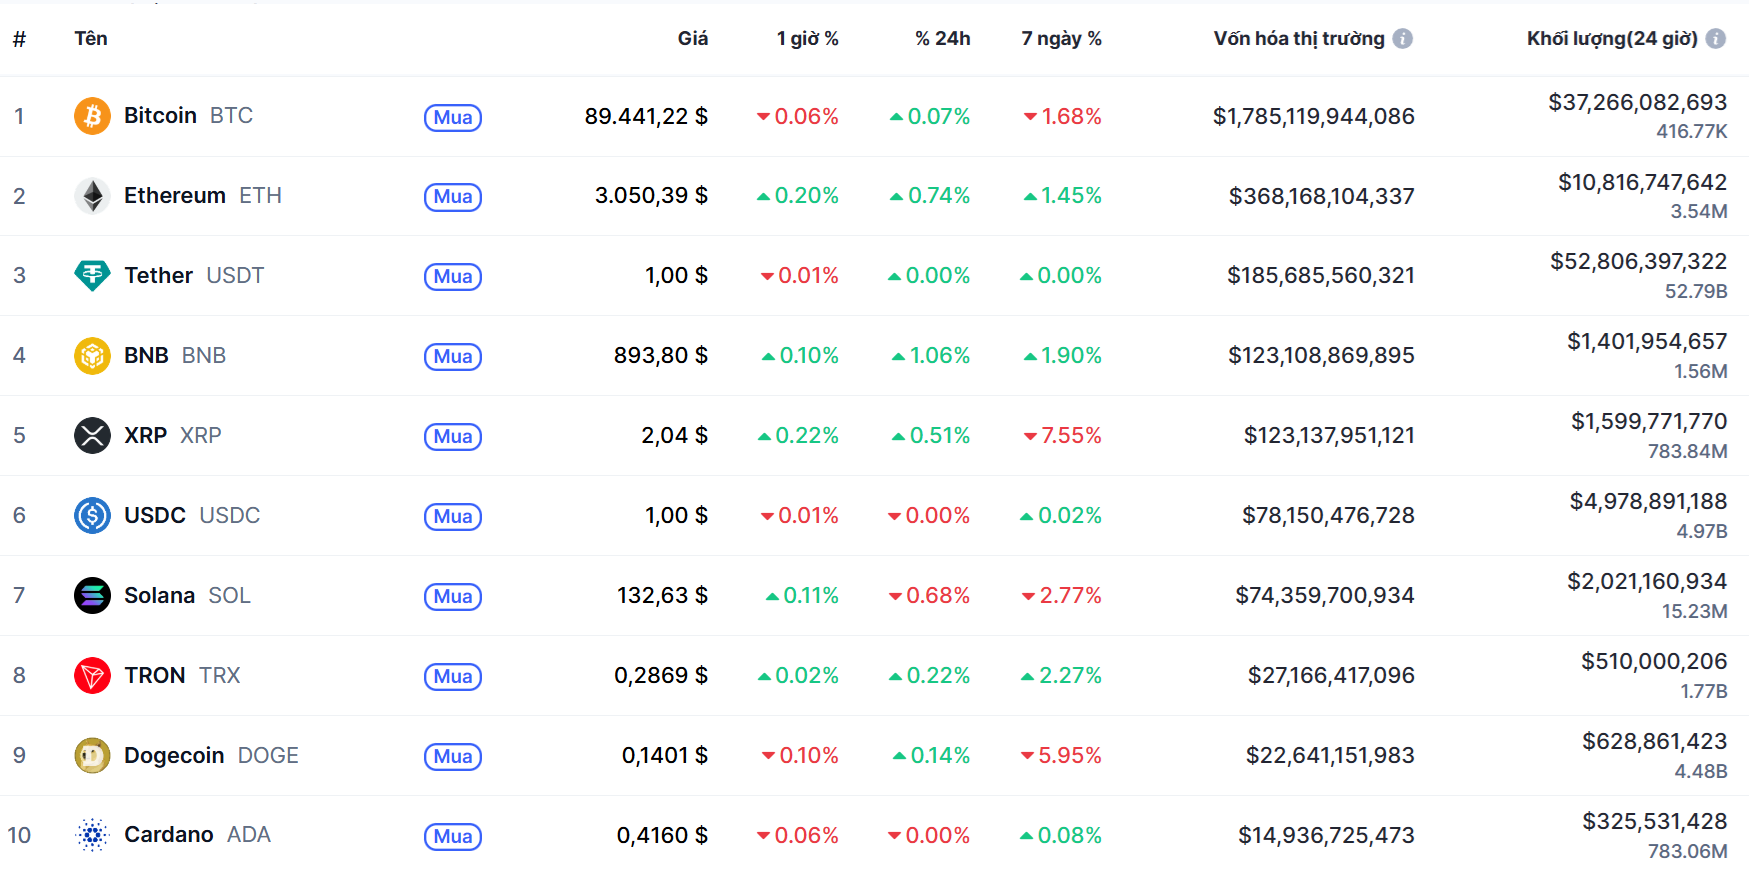This screenshot has width=1749, height=873.
Task: Sort by the # rank column header
Action: [x=19, y=39]
